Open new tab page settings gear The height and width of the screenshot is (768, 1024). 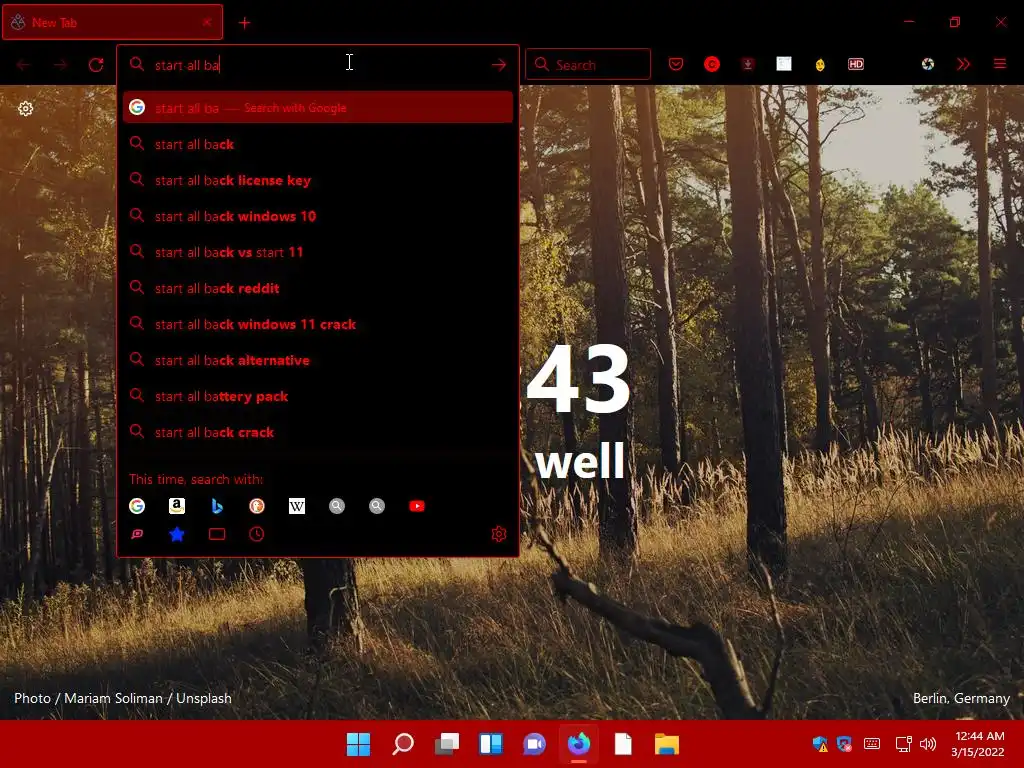pyautogui.click(x=25, y=108)
